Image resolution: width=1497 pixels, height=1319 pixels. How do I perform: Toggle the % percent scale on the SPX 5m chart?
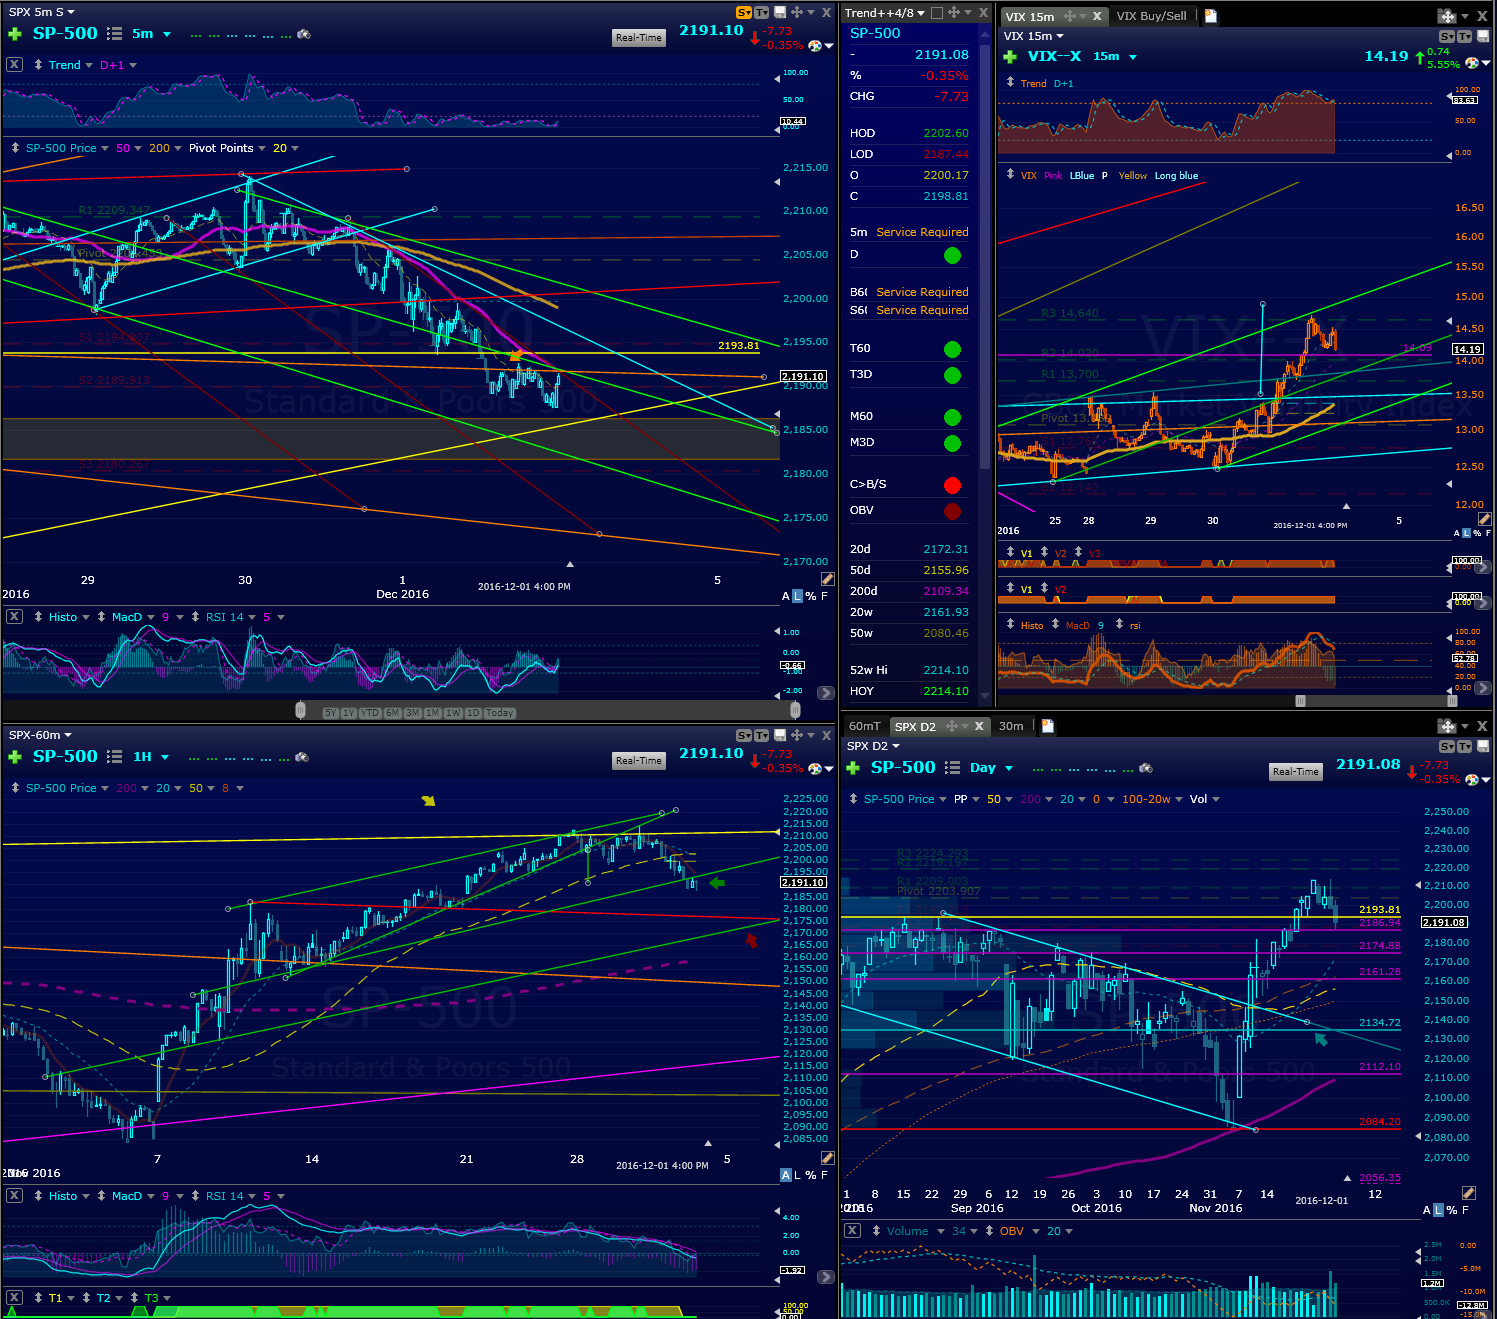coord(811,596)
